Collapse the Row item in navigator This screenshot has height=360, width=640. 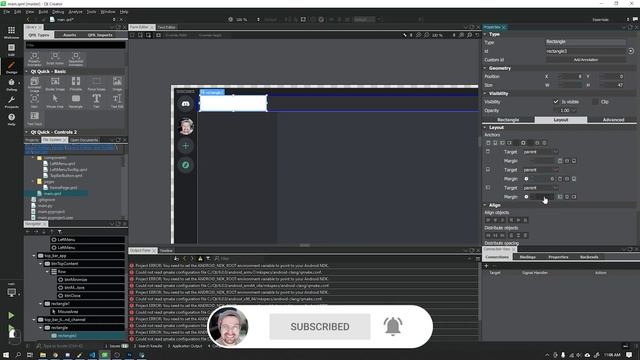pos(47,271)
